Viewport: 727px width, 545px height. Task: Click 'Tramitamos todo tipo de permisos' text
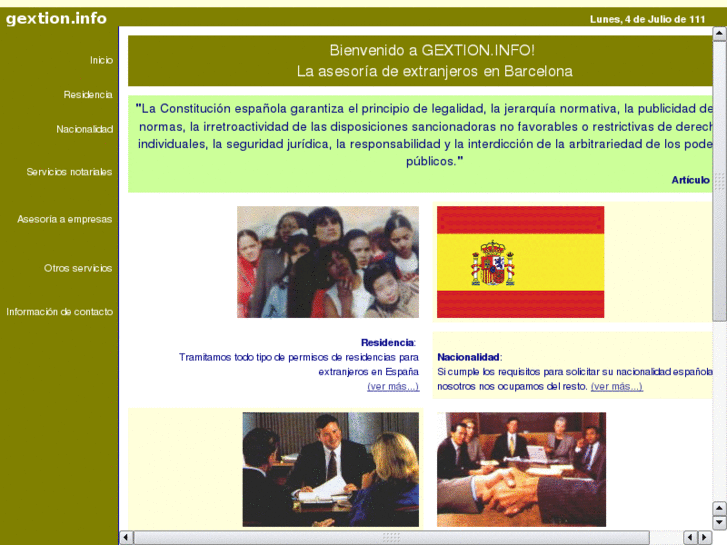click(299, 365)
